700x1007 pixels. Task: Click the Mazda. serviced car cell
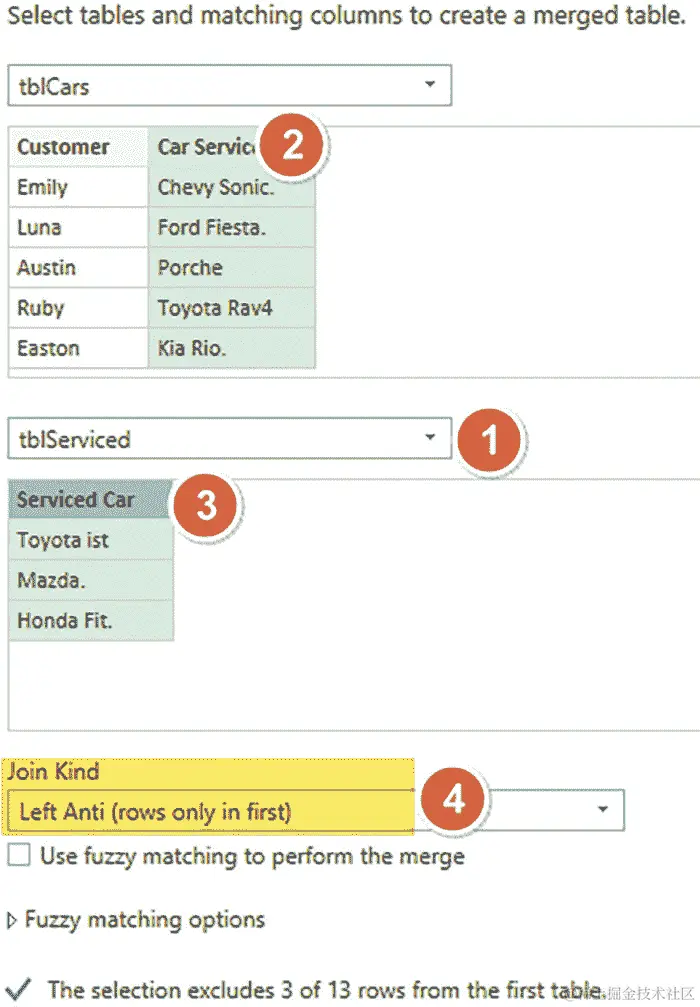[91, 580]
